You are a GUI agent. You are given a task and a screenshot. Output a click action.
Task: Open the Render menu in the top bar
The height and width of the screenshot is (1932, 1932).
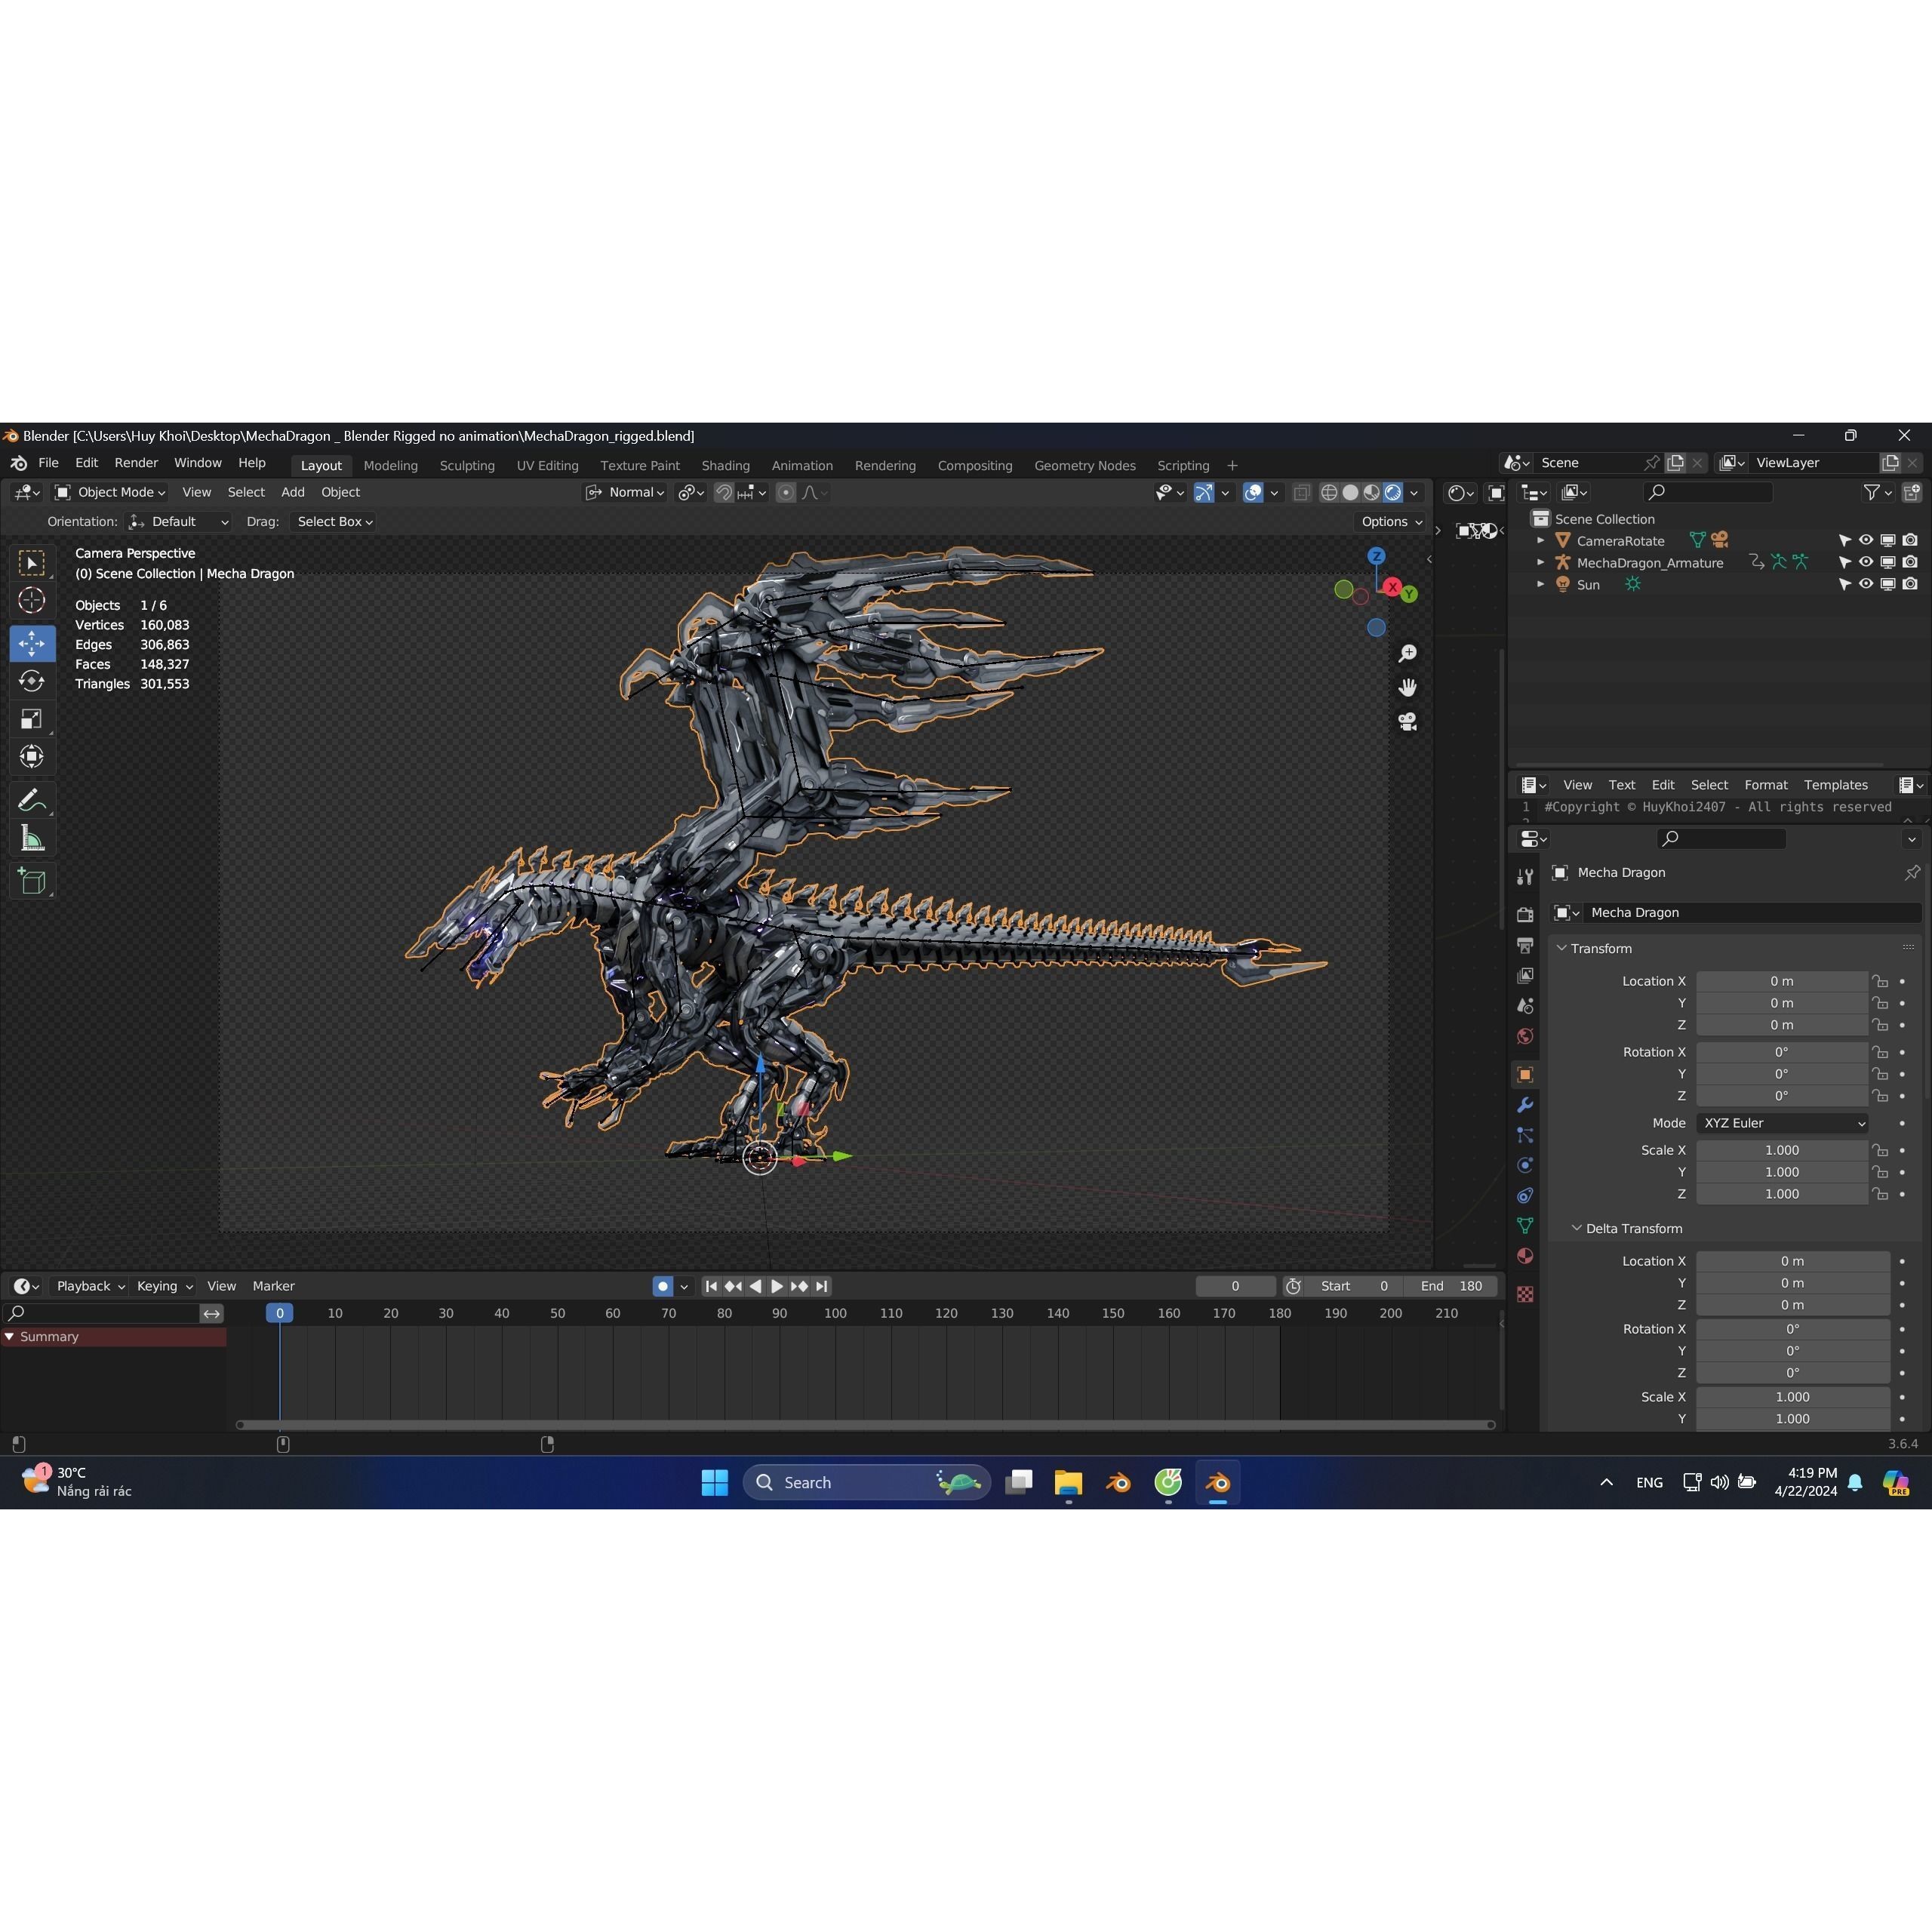[136, 462]
